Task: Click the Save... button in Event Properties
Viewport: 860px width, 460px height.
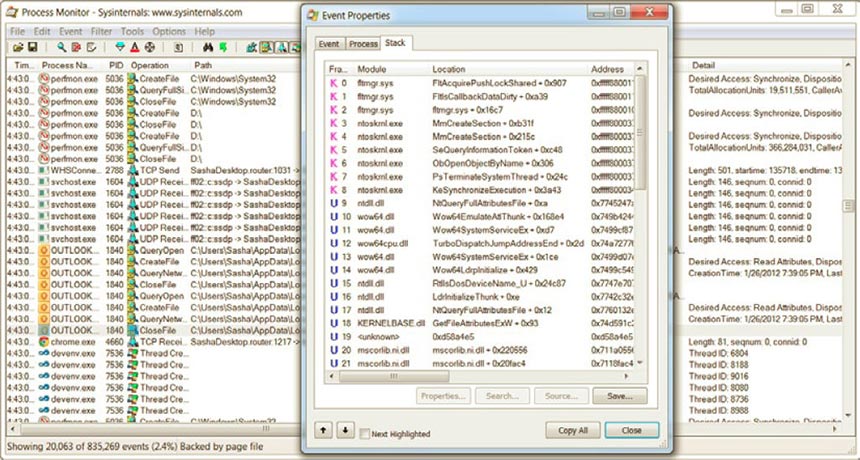Action: 620,396
